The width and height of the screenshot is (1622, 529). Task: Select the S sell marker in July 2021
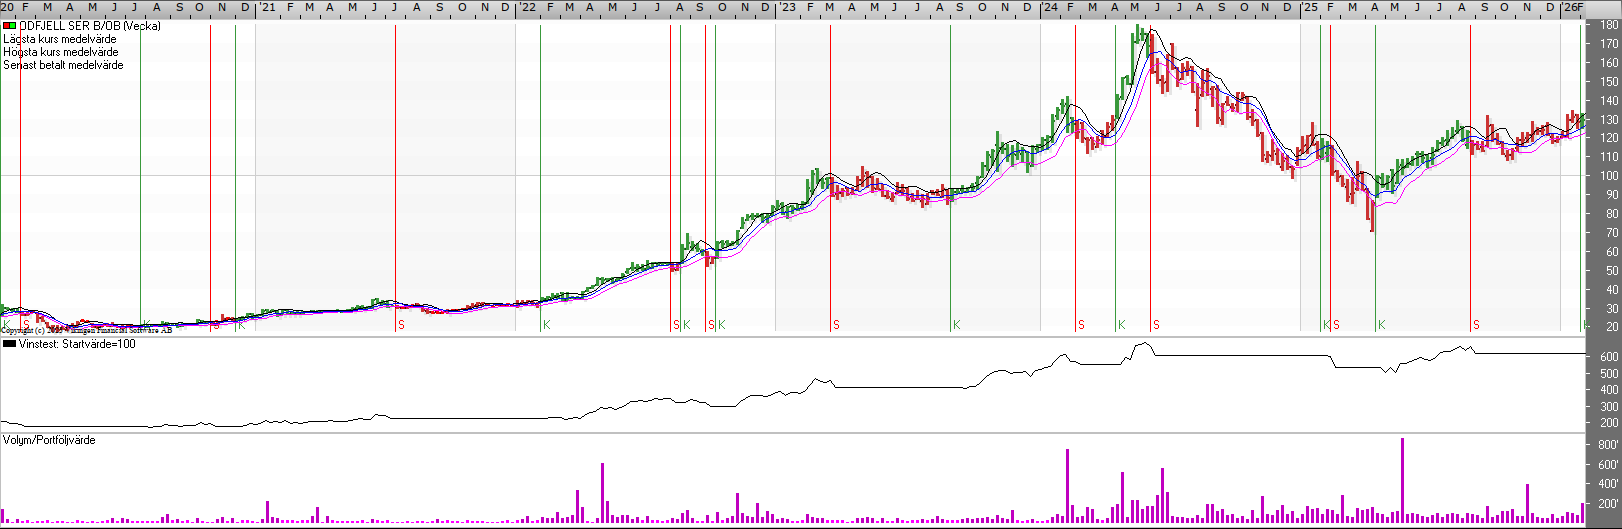click(x=401, y=325)
